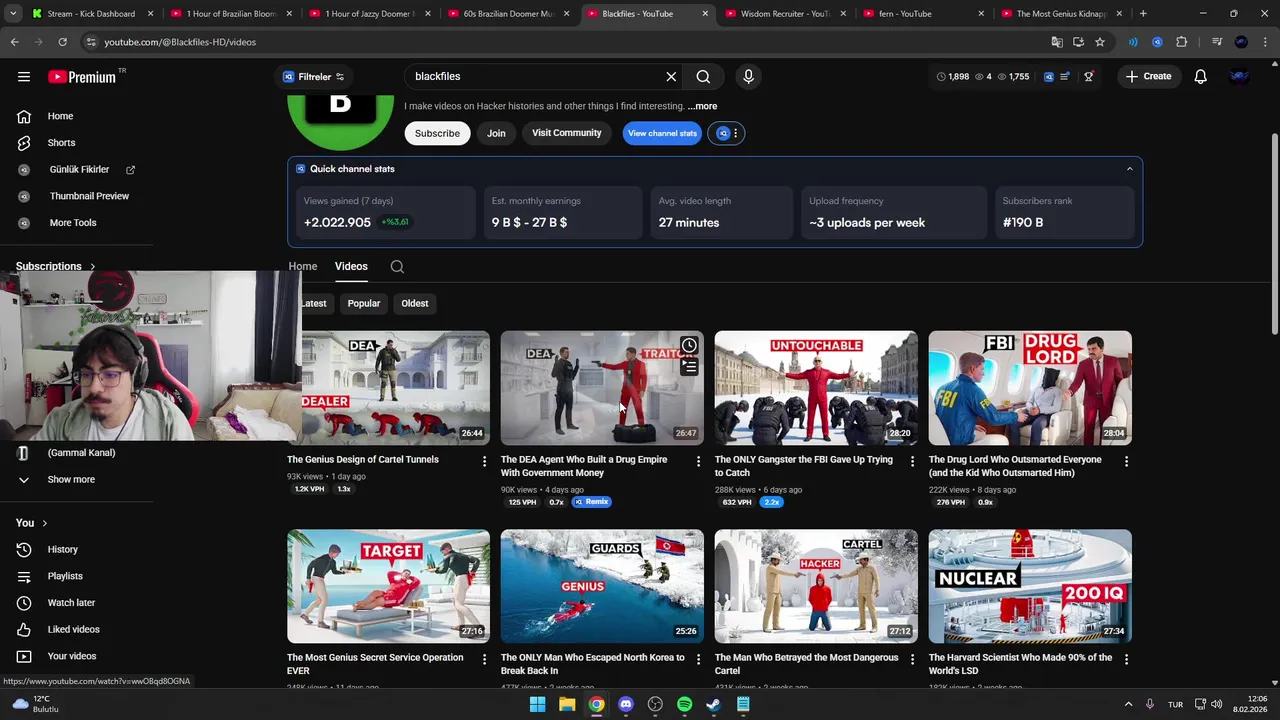Expand channel description with ...more

702,106
